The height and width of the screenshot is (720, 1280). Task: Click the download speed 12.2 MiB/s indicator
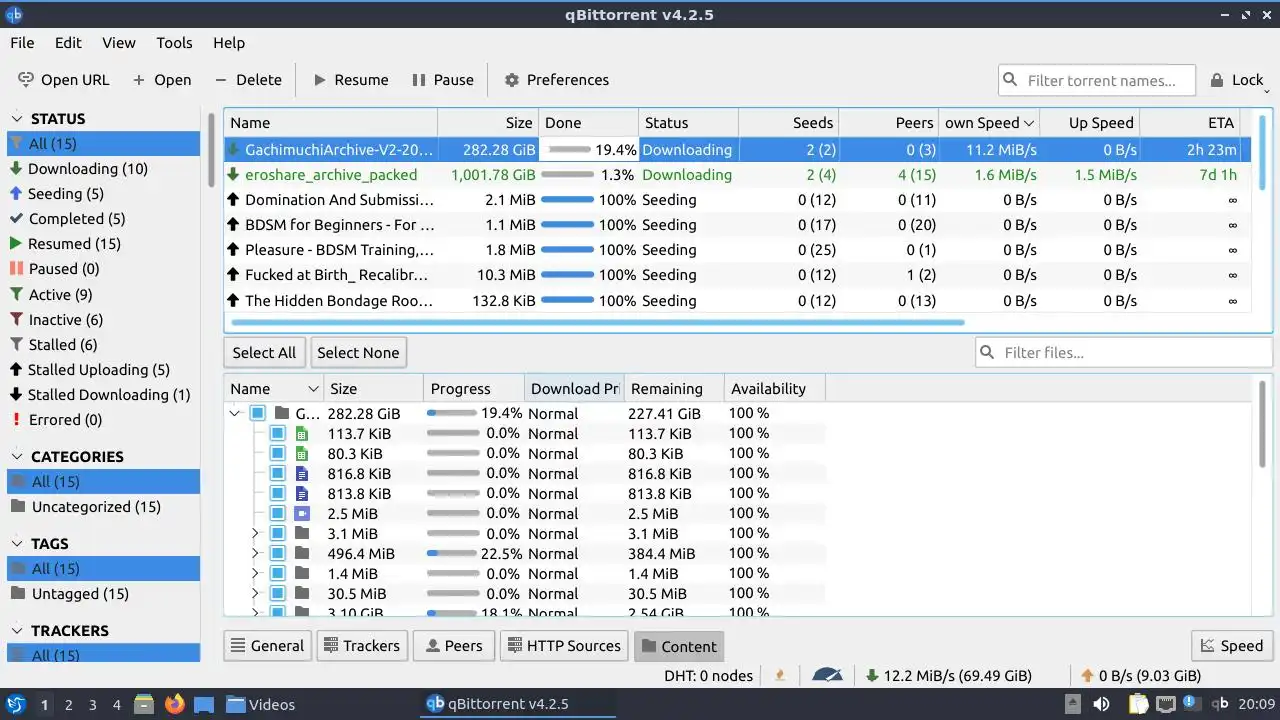[x=949, y=676]
